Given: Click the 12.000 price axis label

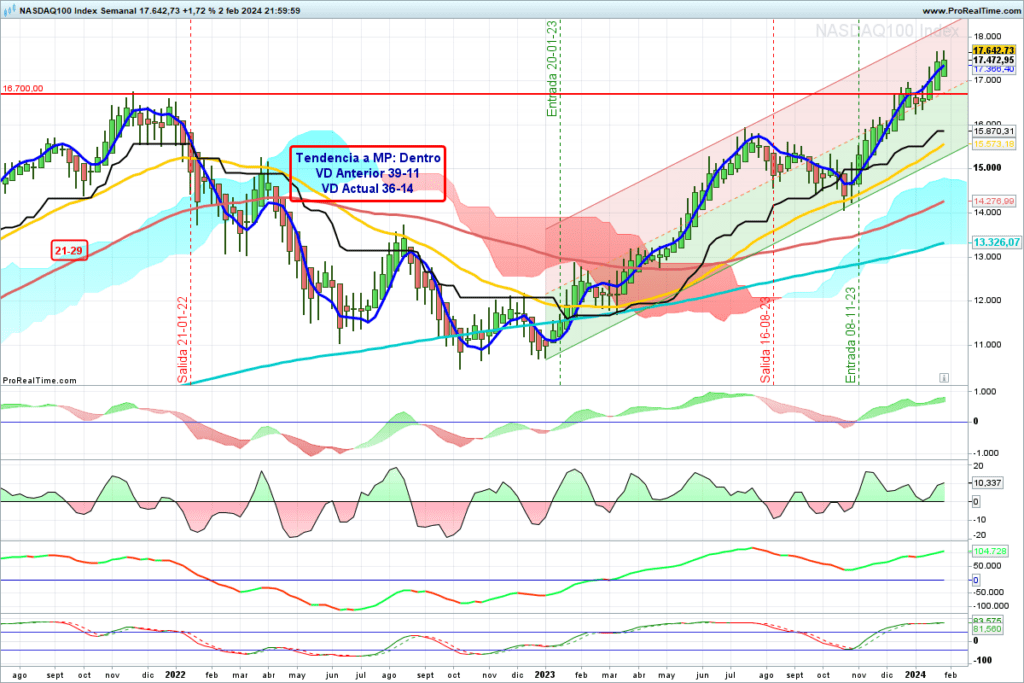Looking at the screenshot, I should tap(987, 300).
